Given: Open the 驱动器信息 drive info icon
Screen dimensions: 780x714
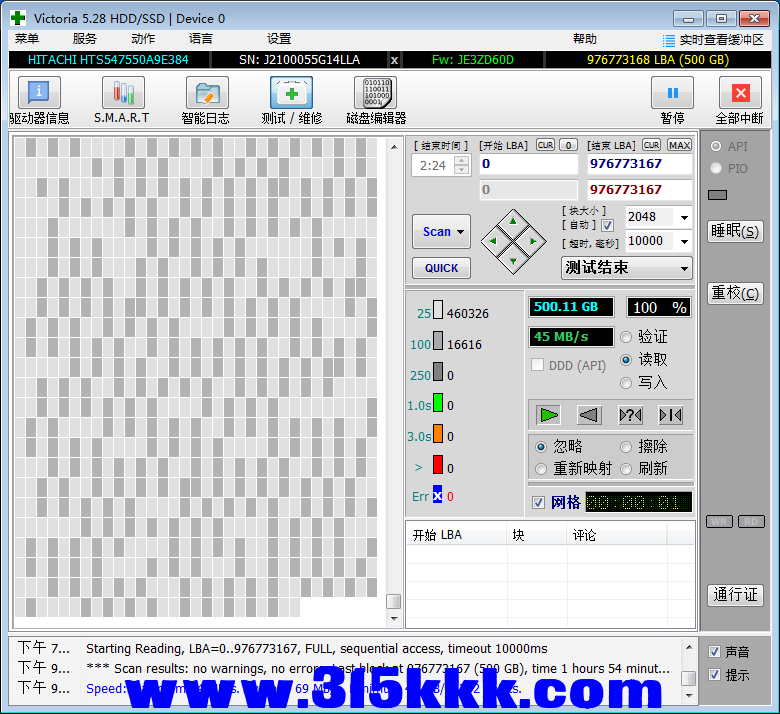Looking at the screenshot, I should click(39, 94).
